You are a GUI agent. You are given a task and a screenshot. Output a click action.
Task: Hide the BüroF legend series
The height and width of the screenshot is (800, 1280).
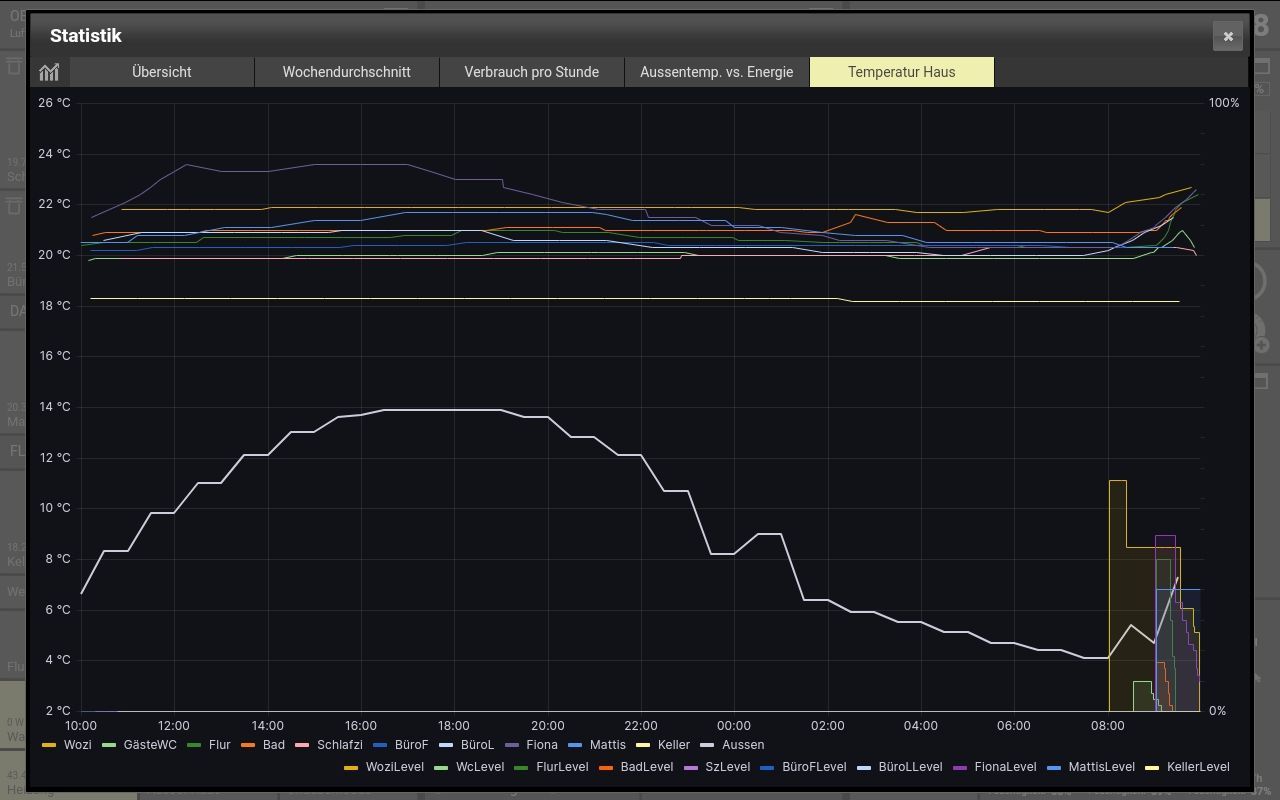click(401, 745)
